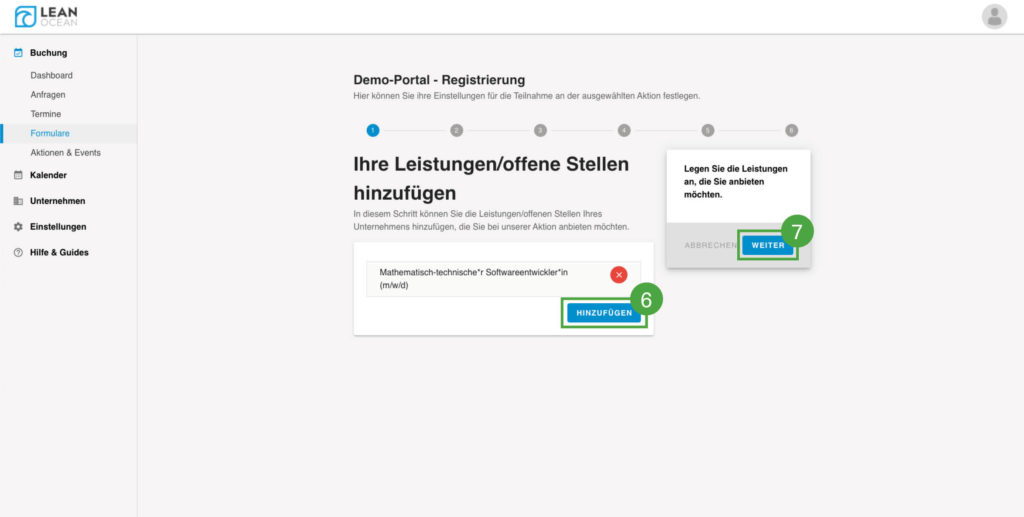Remove the Softwareentwickler entry with red X
1024x517 pixels.
[618, 275]
